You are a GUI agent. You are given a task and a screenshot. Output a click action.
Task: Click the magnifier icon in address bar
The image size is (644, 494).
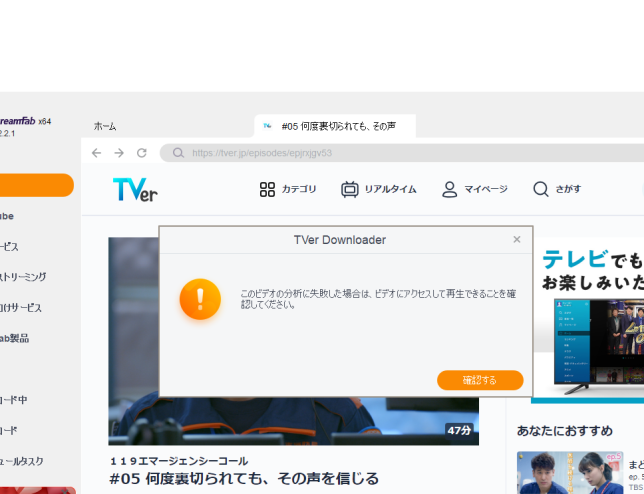tap(178, 153)
